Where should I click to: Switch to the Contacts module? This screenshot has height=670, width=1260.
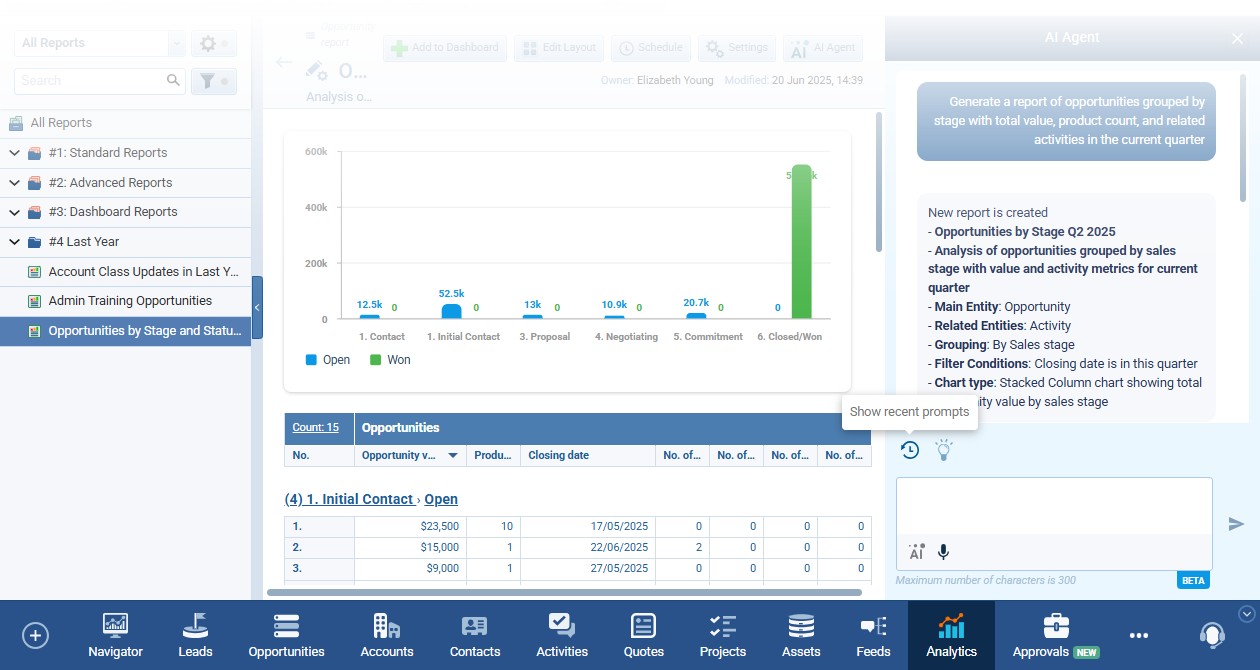pos(474,635)
